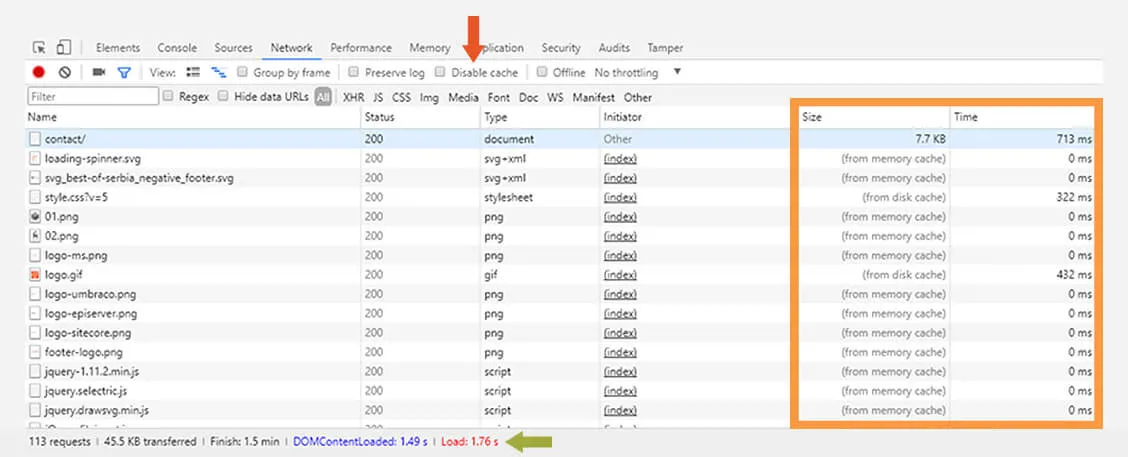
Task: Click the file icon of footer-logo.png
Action: click(x=35, y=353)
